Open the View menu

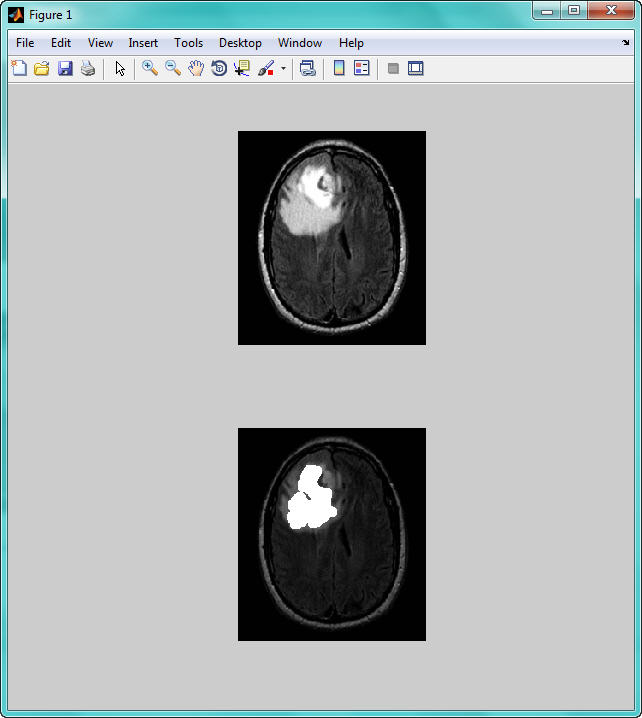click(x=100, y=43)
